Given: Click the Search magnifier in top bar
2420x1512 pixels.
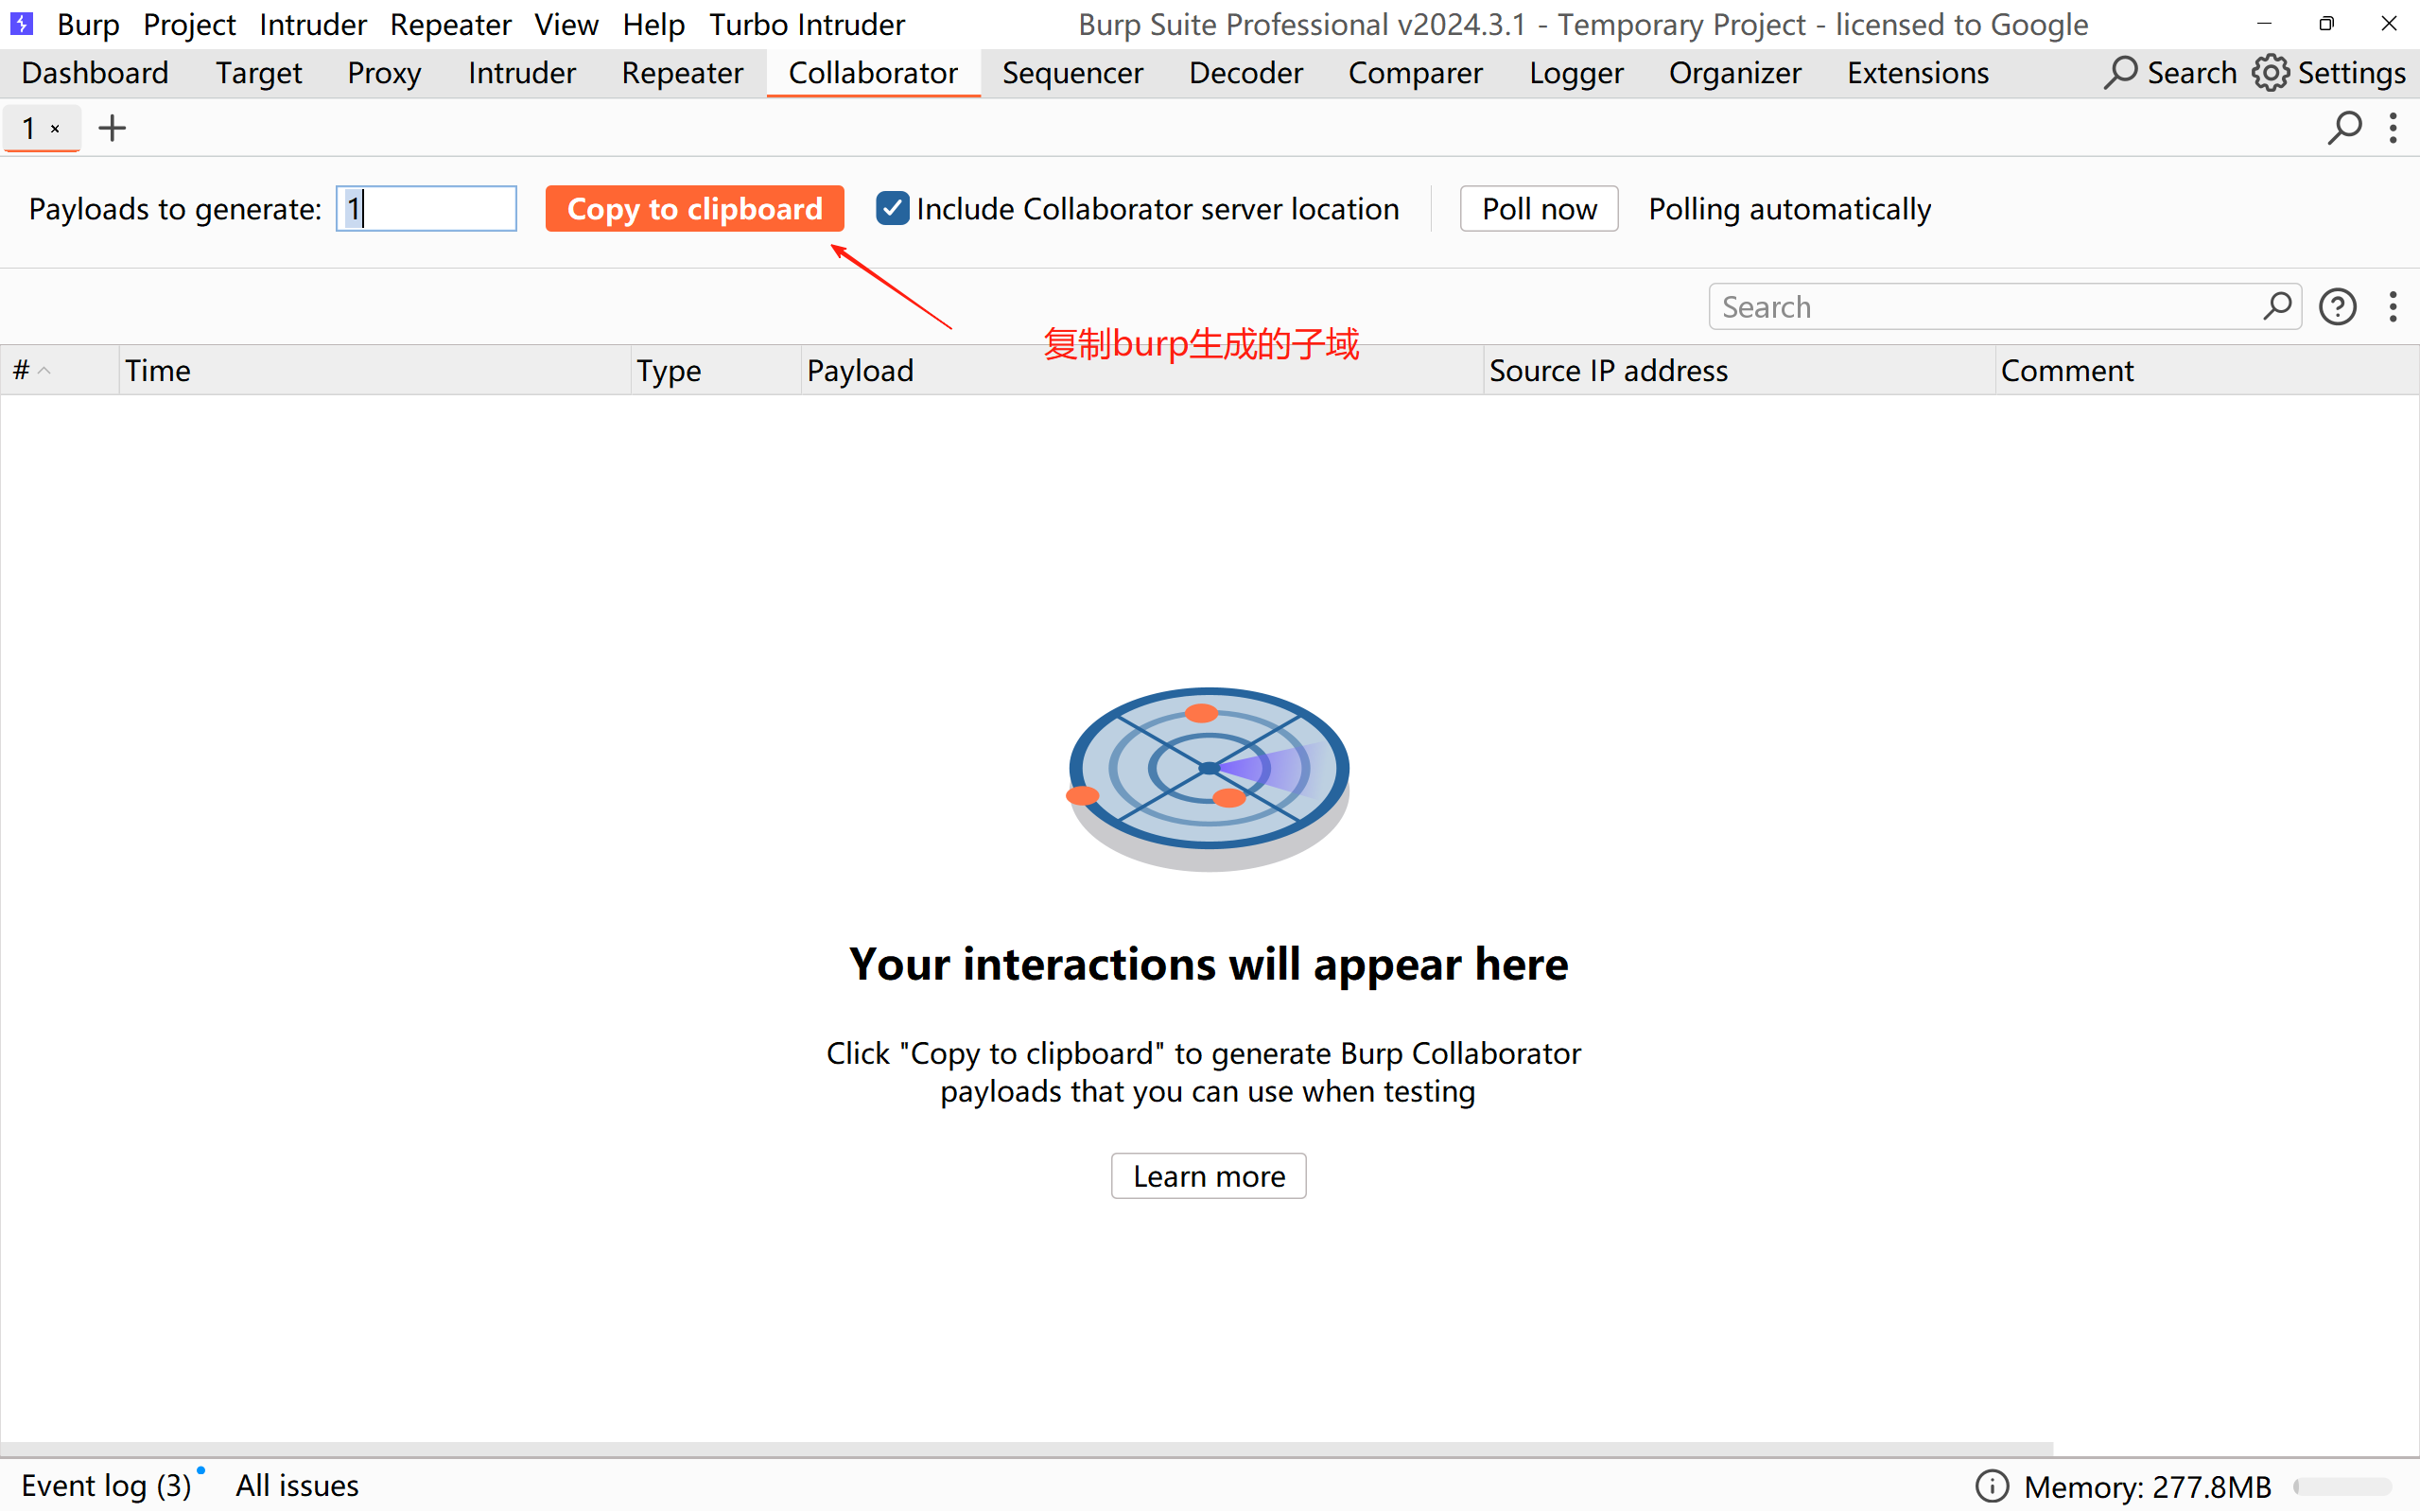Looking at the screenshot, I should point(2121,72).
